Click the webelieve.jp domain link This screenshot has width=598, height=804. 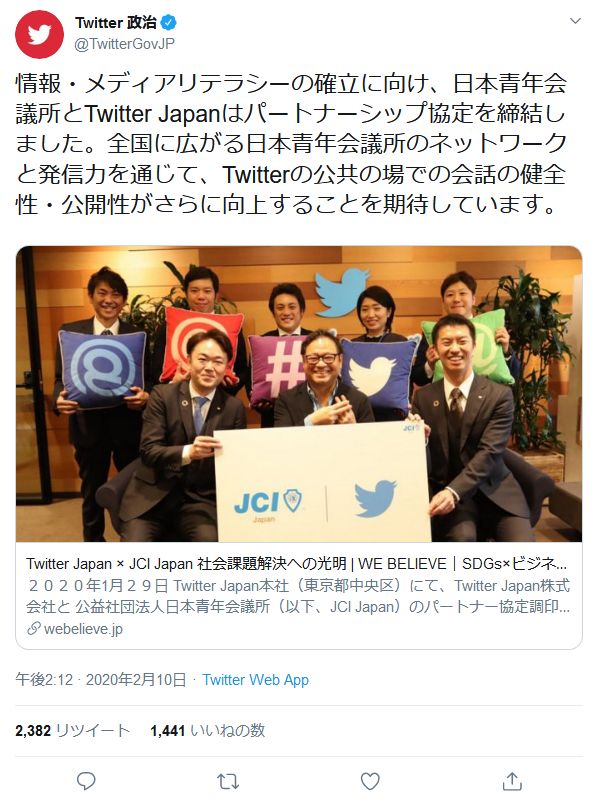point(84,629)
